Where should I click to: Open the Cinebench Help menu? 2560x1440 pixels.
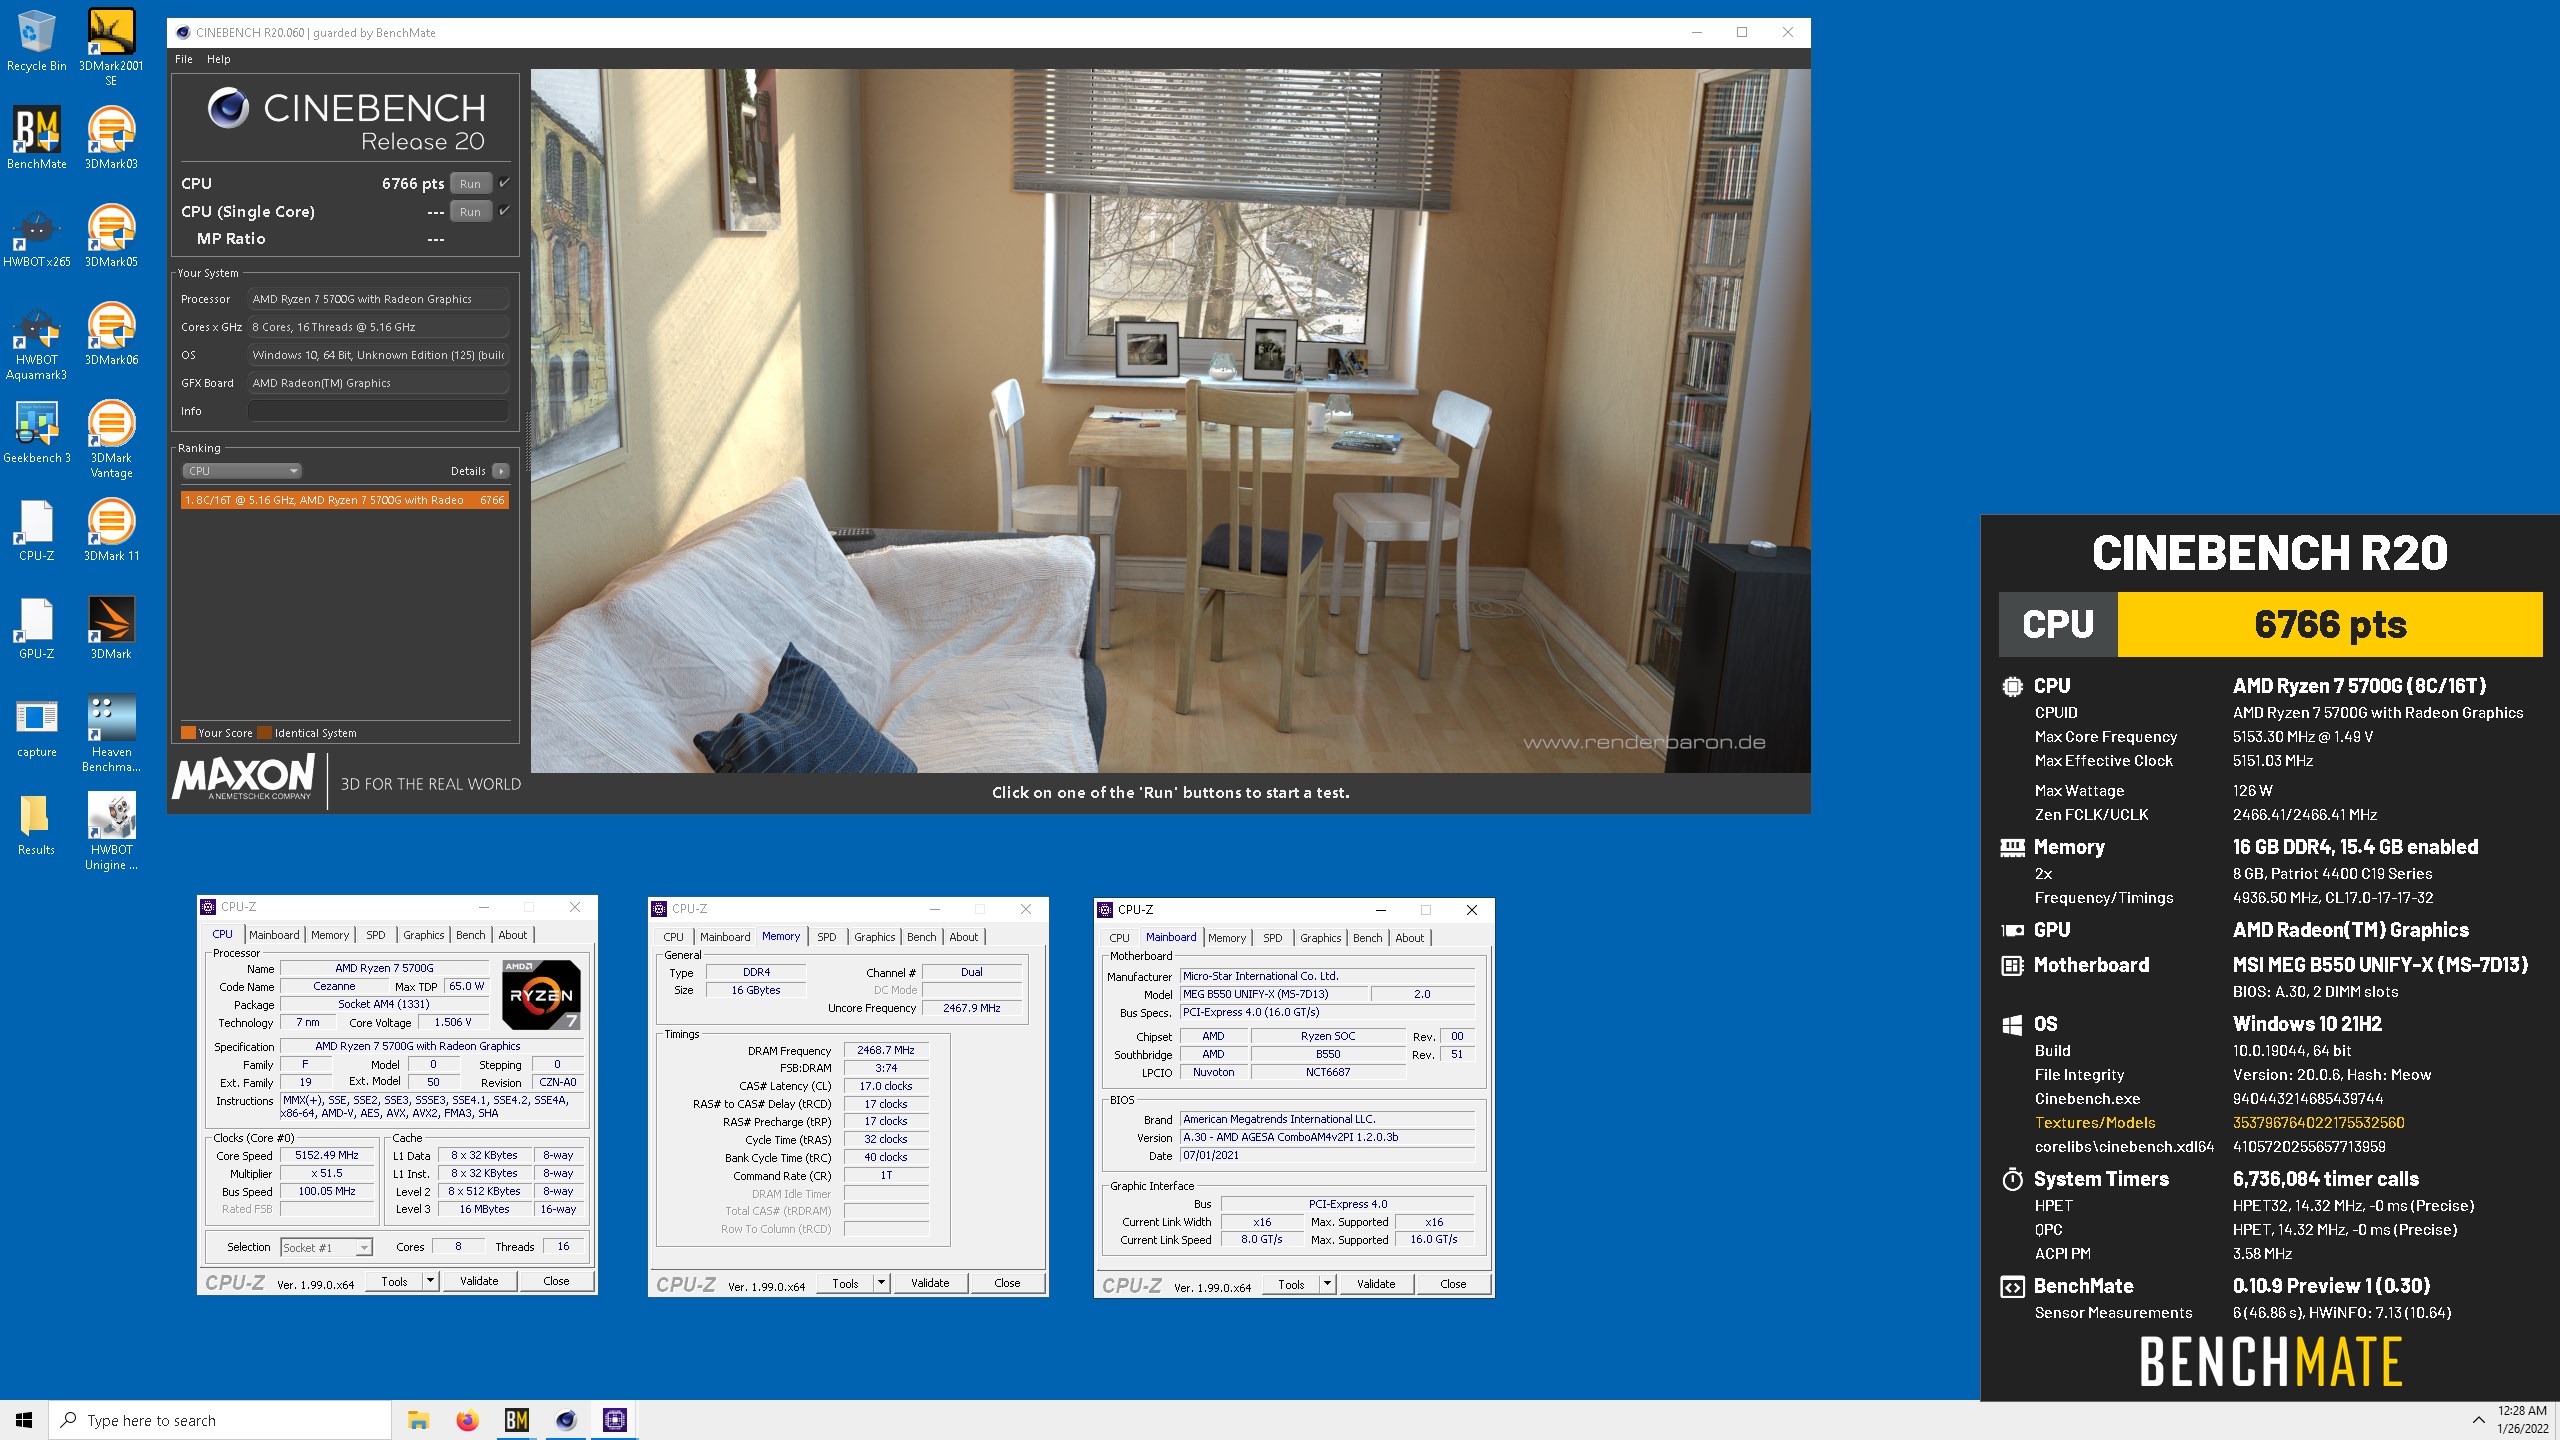pyautogui.click(x=218, y=59)
